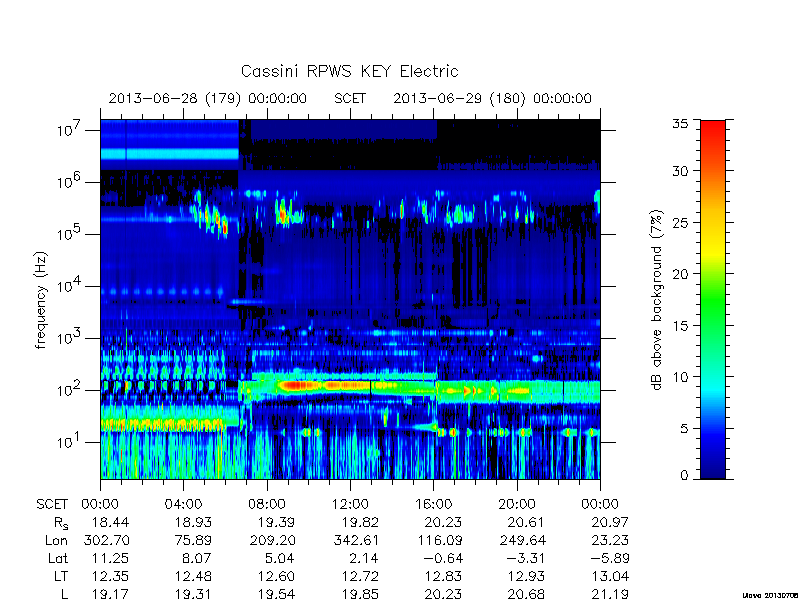Click the LT value 12.93
This screenshot has width=800, height=600.
526,577
